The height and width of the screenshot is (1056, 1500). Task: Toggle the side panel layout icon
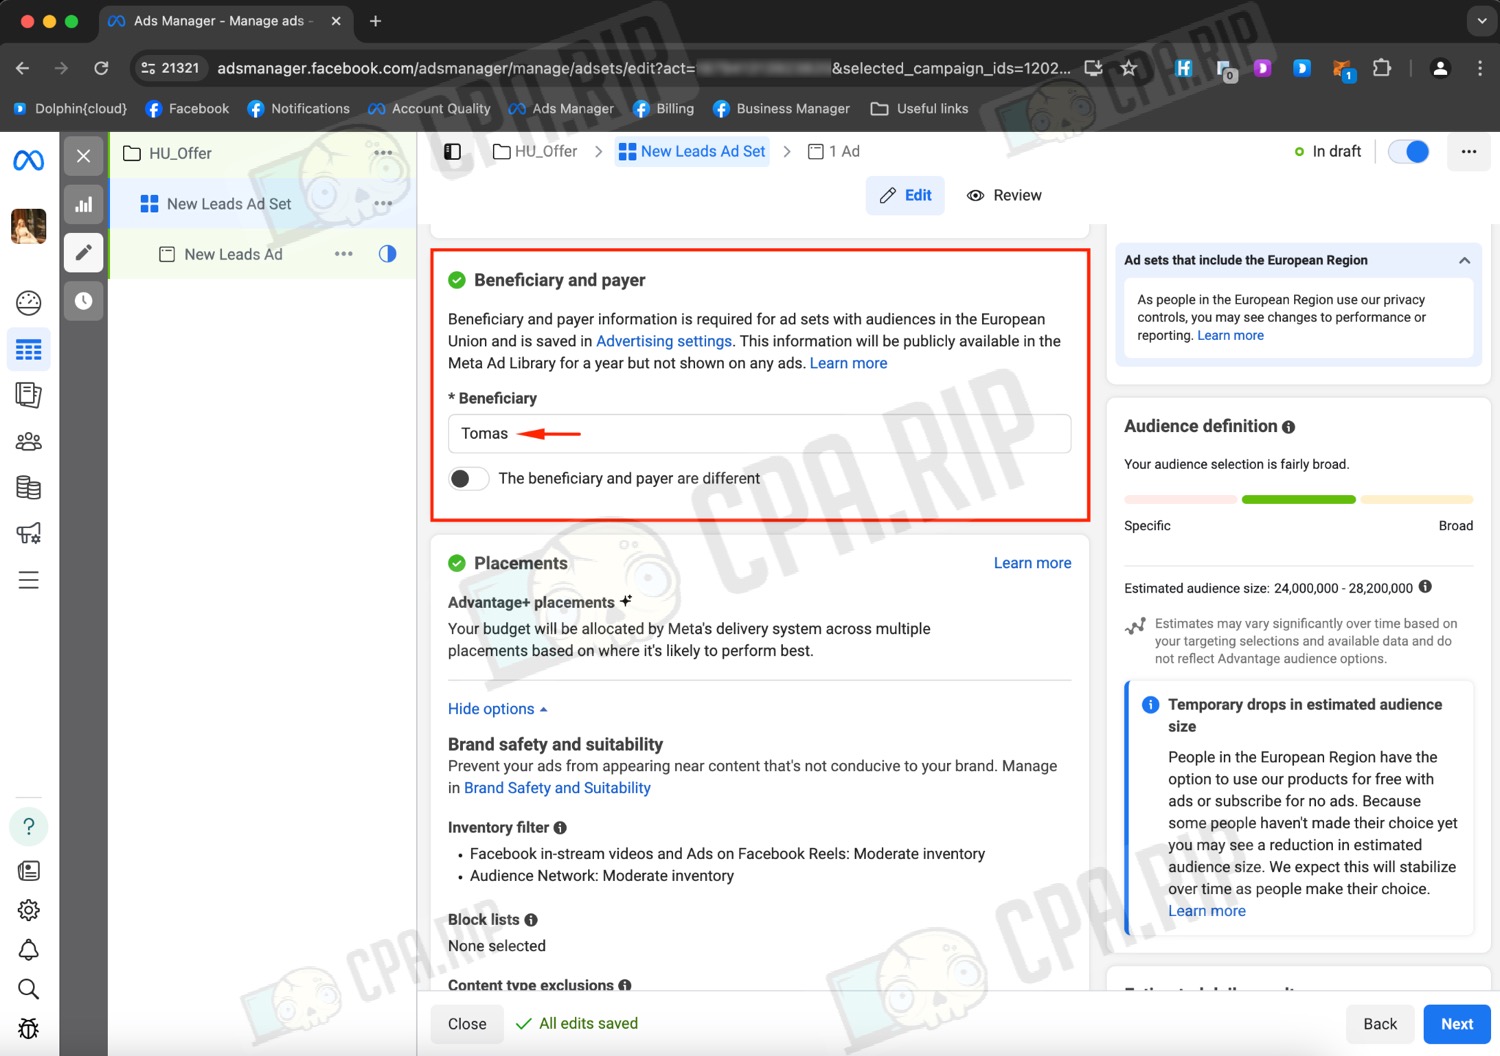pyautogui.click(x=452, y=151)
